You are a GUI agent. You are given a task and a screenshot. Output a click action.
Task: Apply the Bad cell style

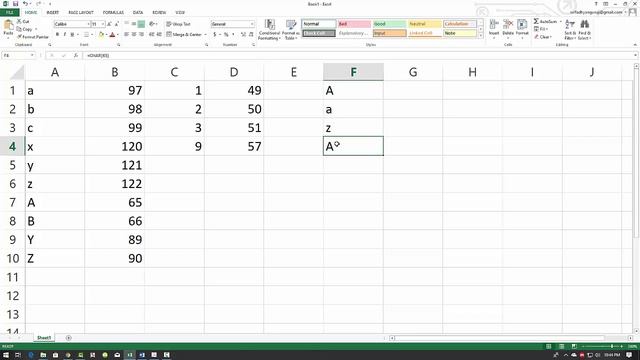click(354, 24)
